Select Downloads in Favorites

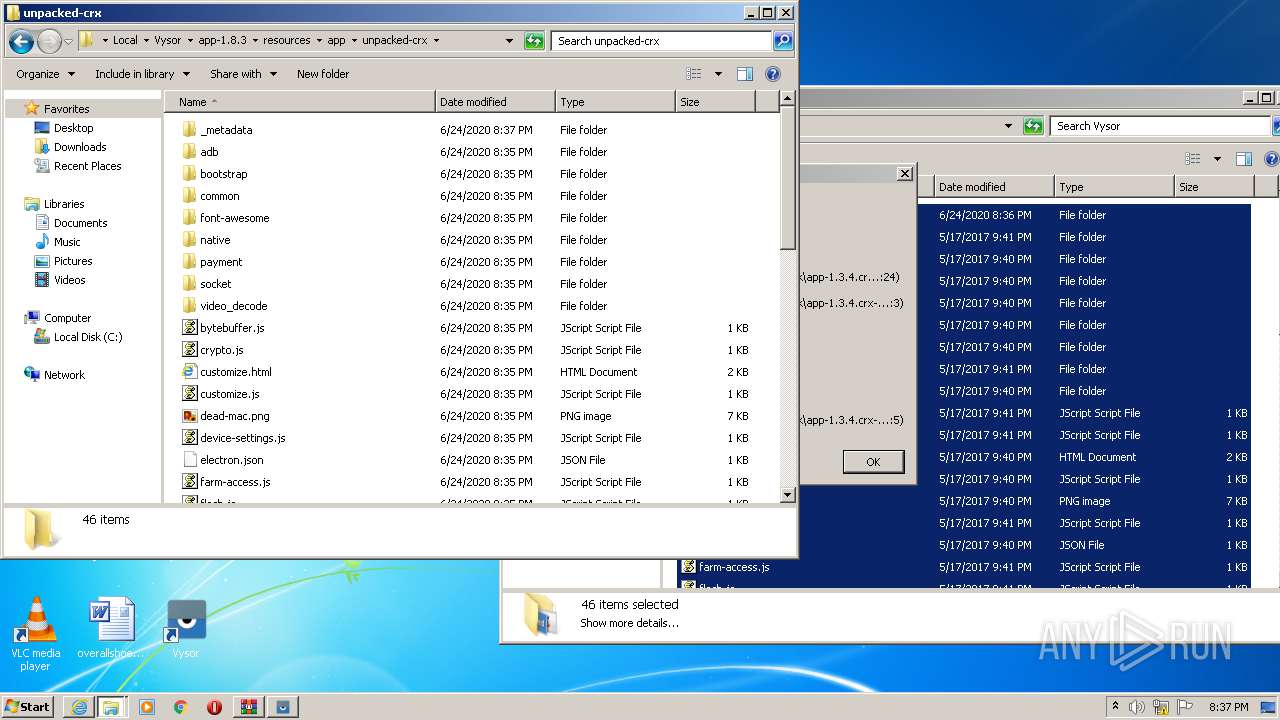[x=80, y=147]
